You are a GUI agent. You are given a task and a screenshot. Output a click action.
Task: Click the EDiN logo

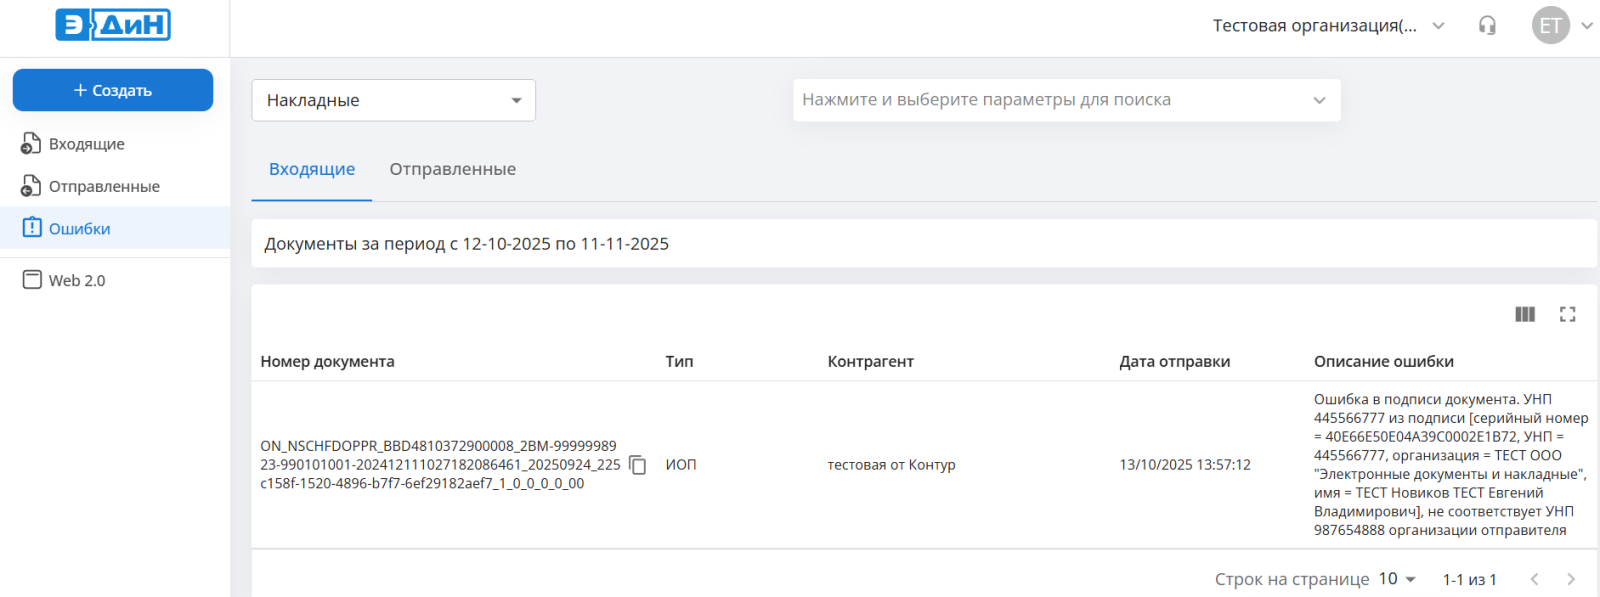click(x=113, y=25)
